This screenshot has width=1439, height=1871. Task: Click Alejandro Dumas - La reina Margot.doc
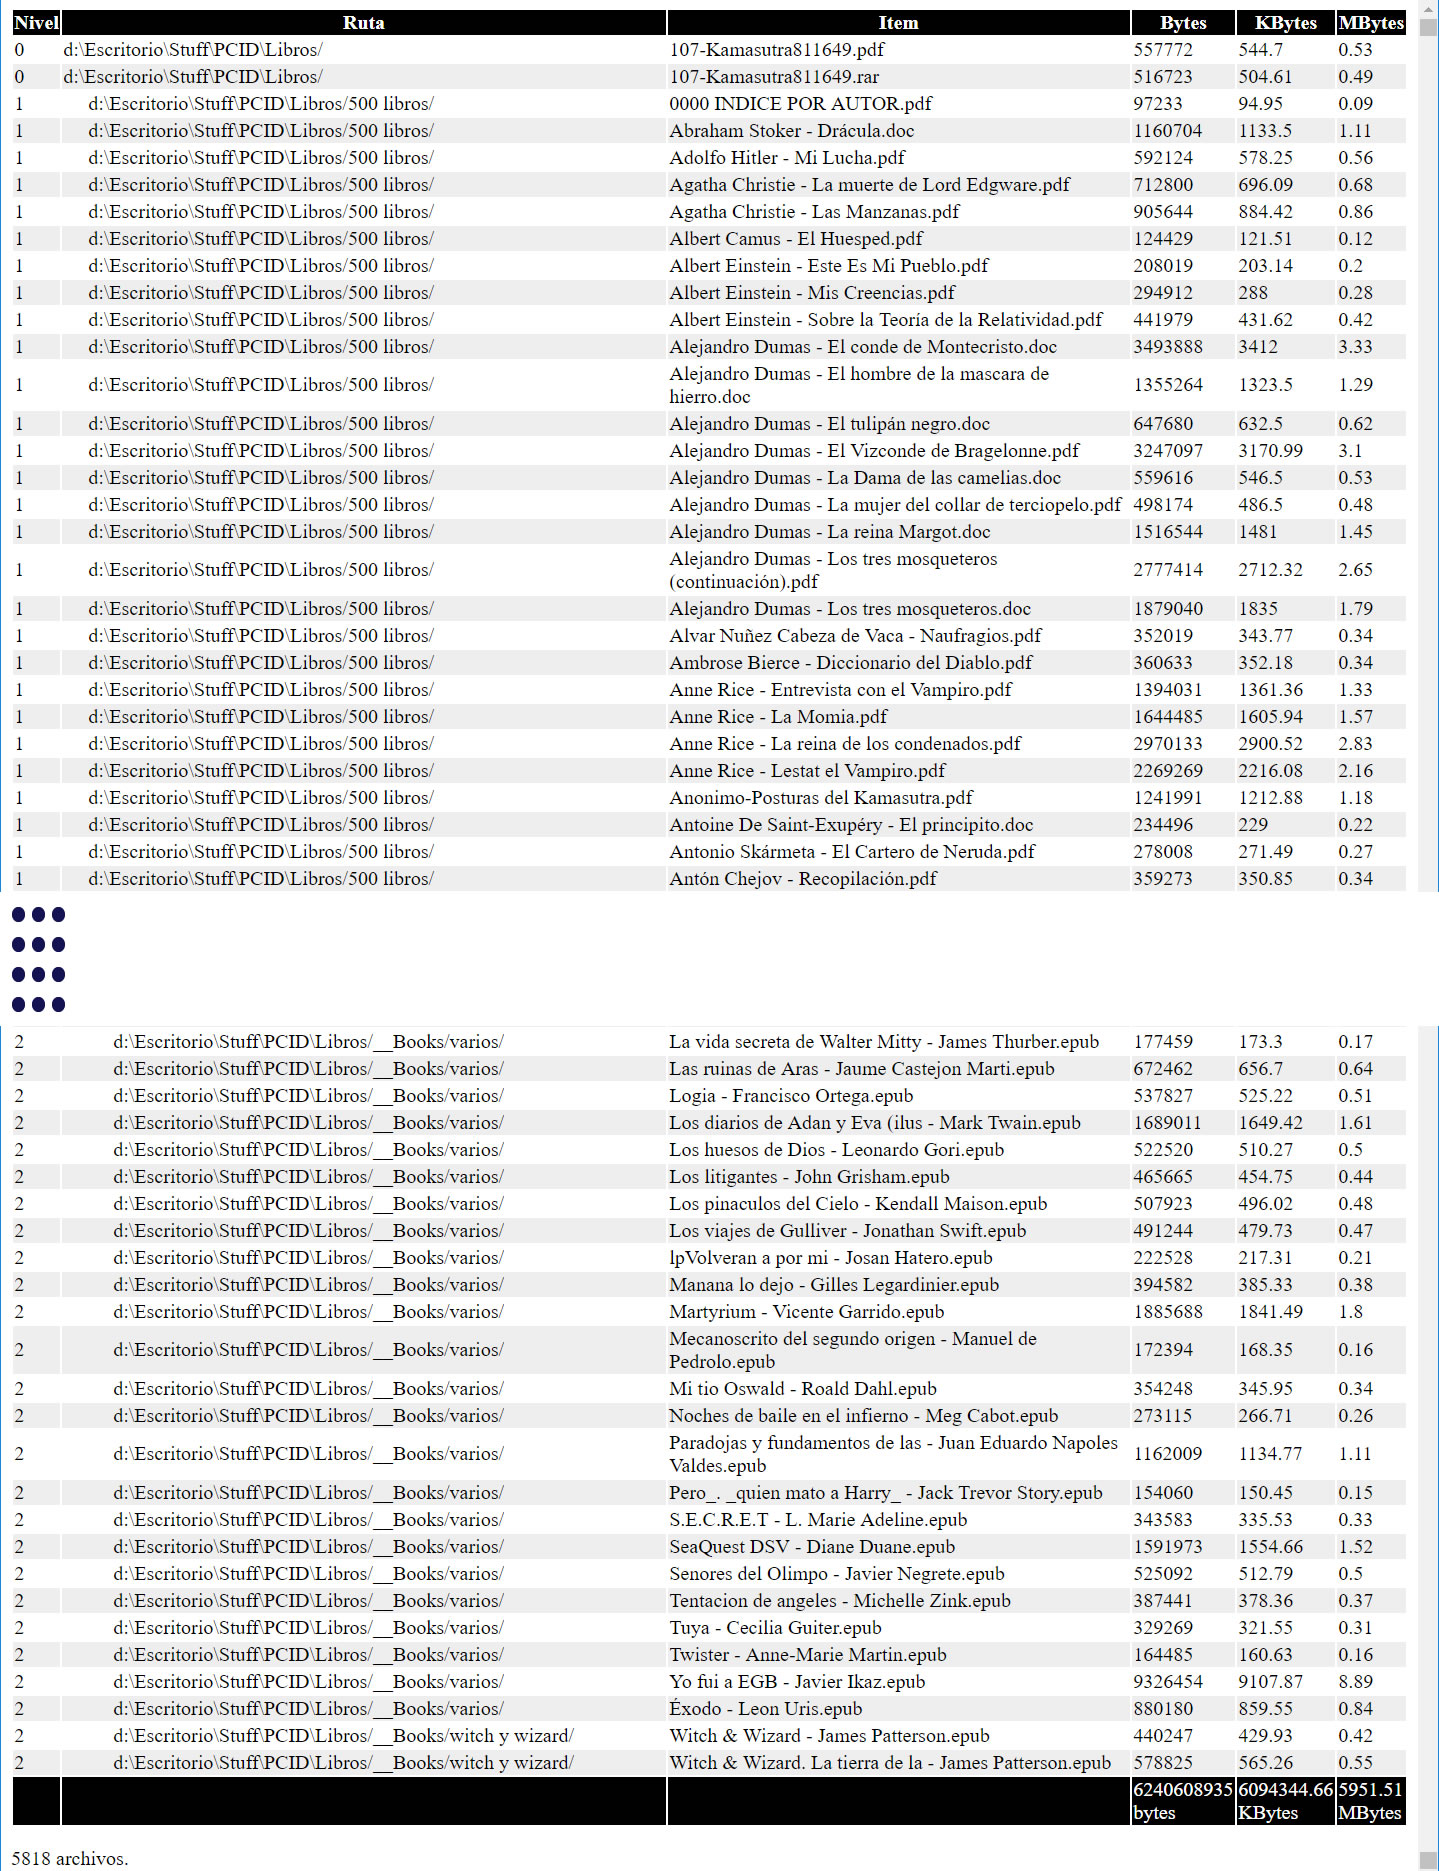click(830, 532)
